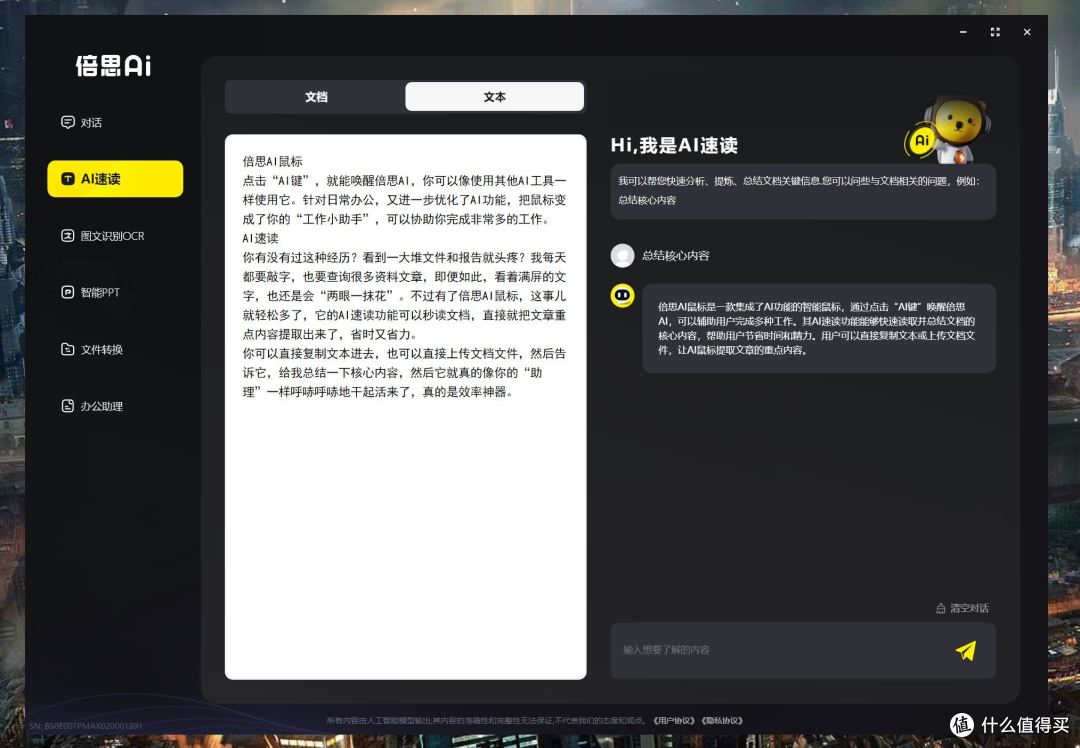Click the grey user avatar circle
This screenshot has height=748, width=1080.
click(623, 256)
